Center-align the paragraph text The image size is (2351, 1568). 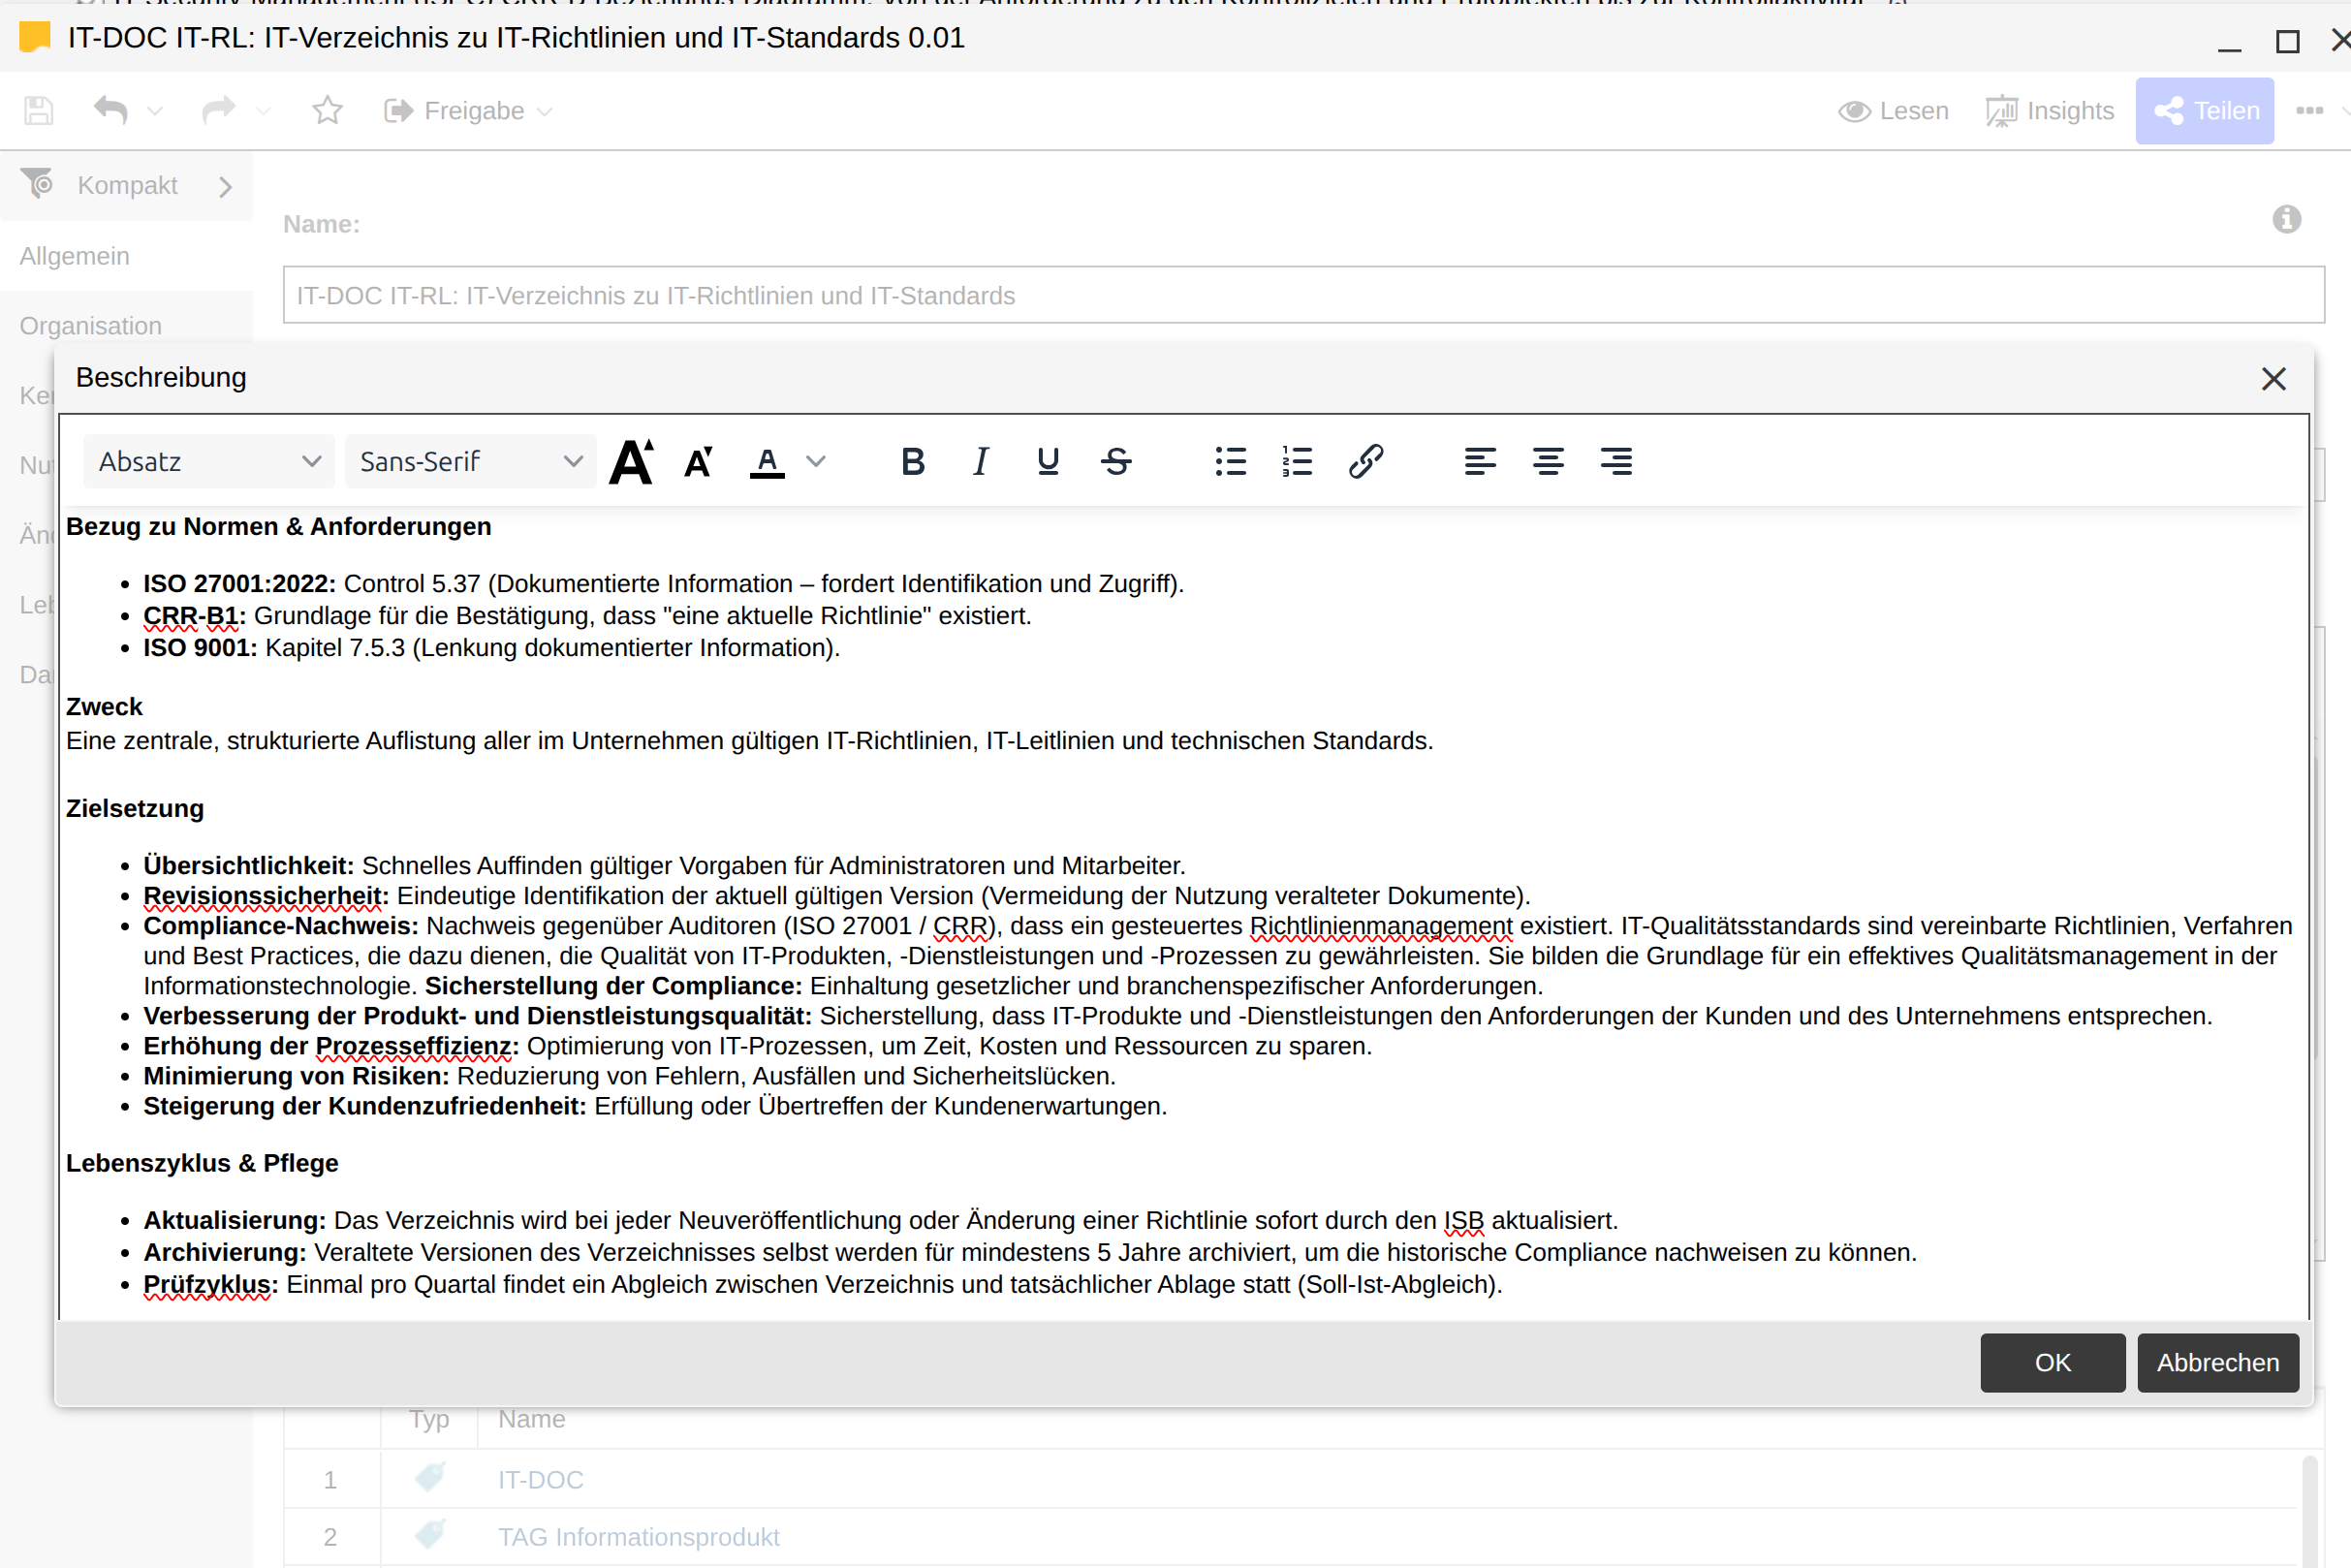point(1548,462)
